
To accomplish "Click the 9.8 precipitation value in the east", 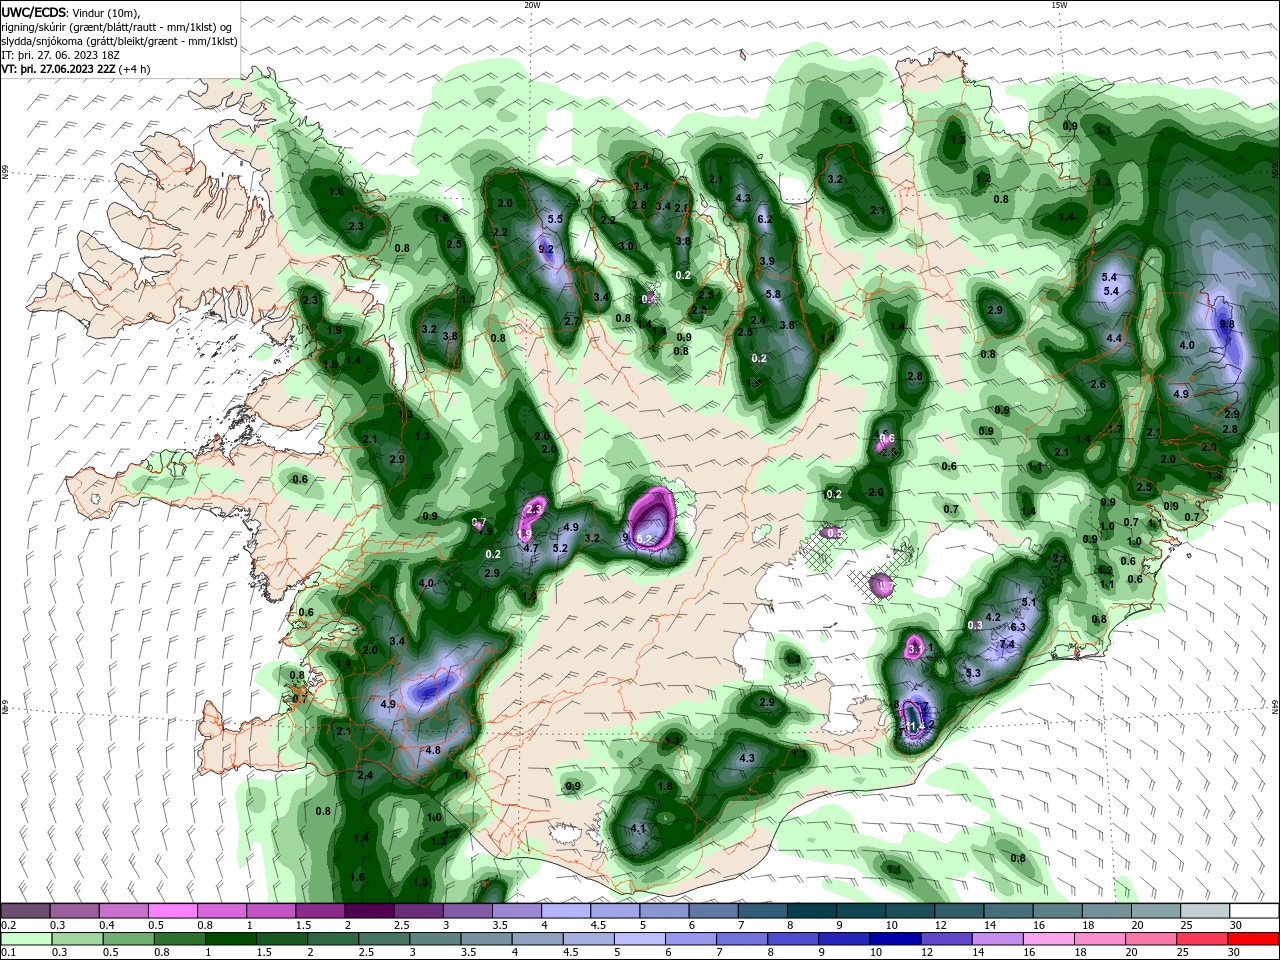I will coord(1227,324).
